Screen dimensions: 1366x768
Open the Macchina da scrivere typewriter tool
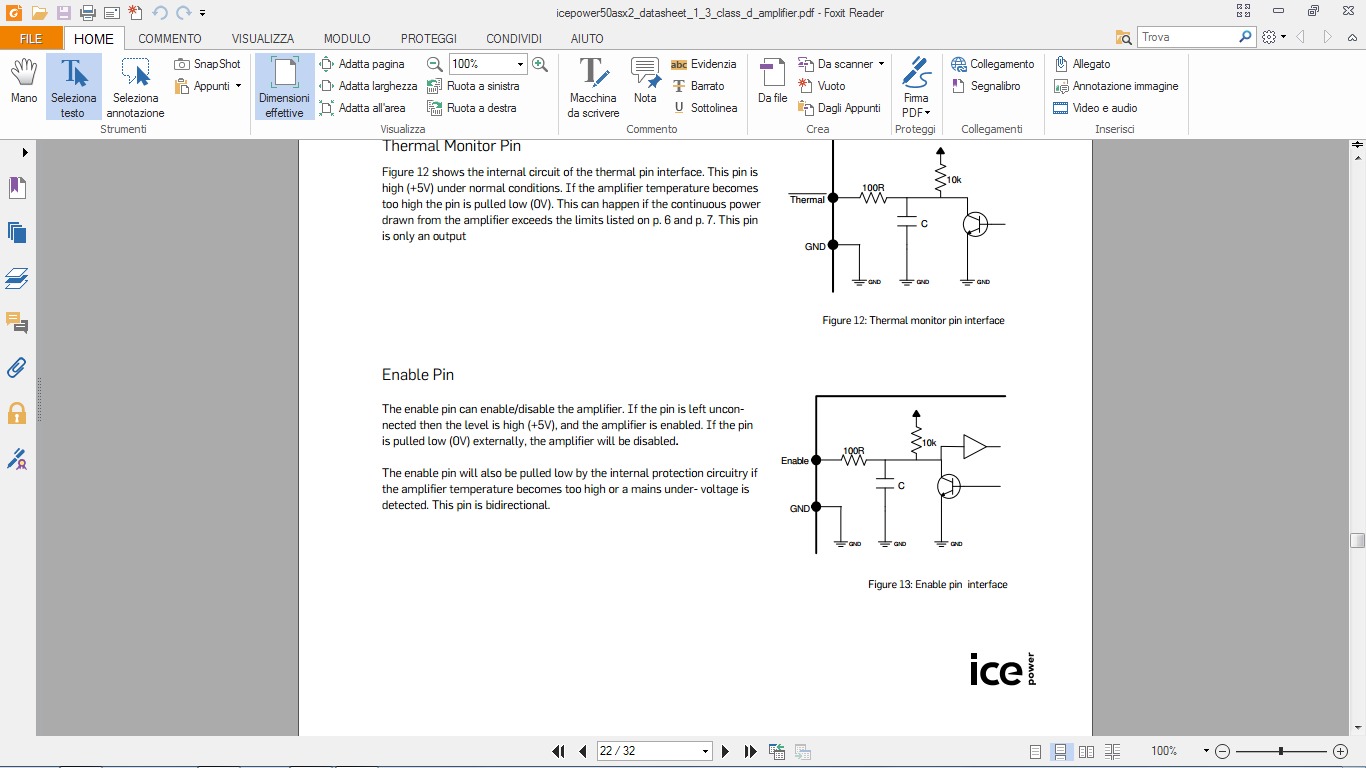[593, 87]
